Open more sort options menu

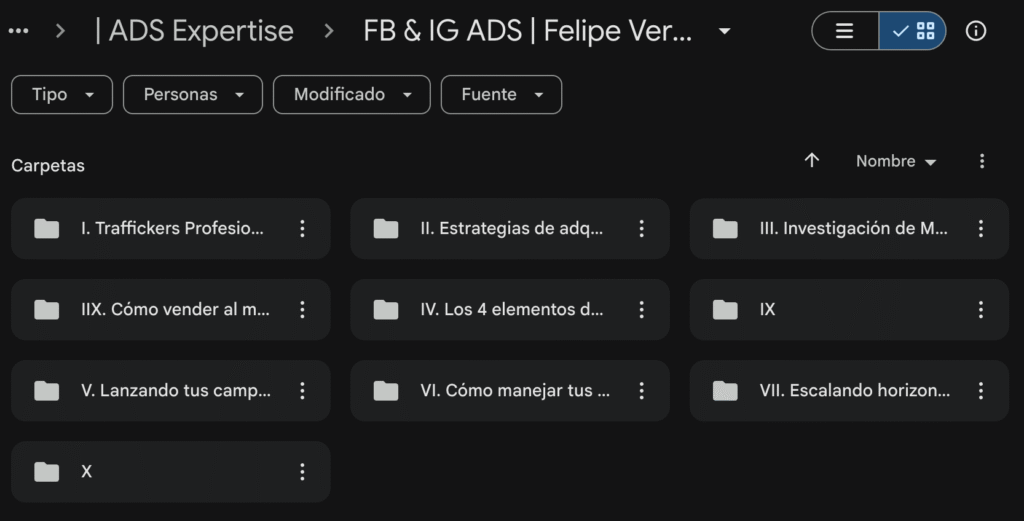pos(982,161)
